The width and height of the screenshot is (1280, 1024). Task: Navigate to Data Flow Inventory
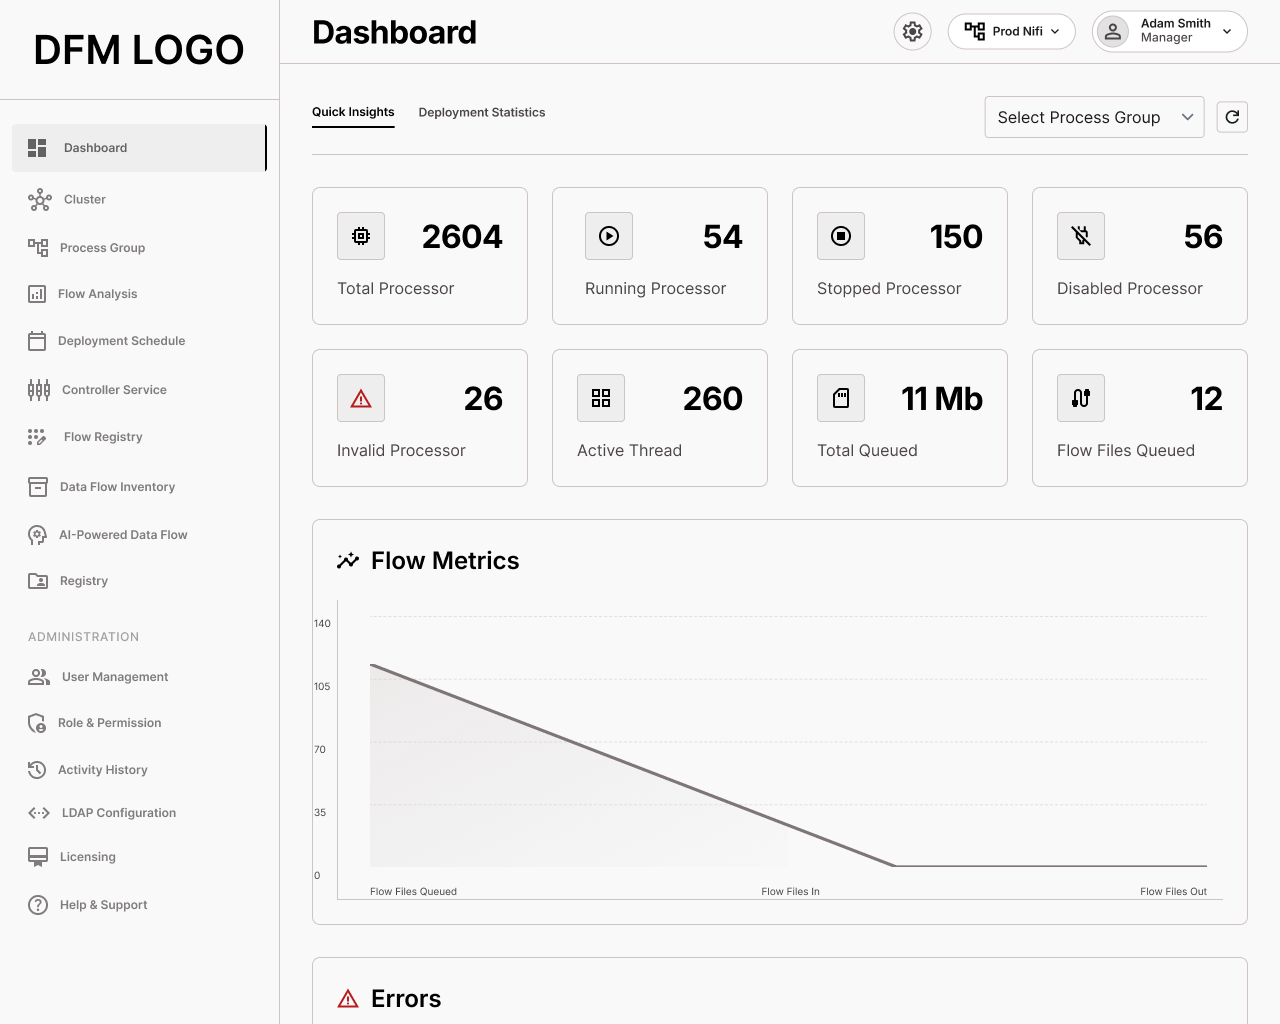[117, 487]
